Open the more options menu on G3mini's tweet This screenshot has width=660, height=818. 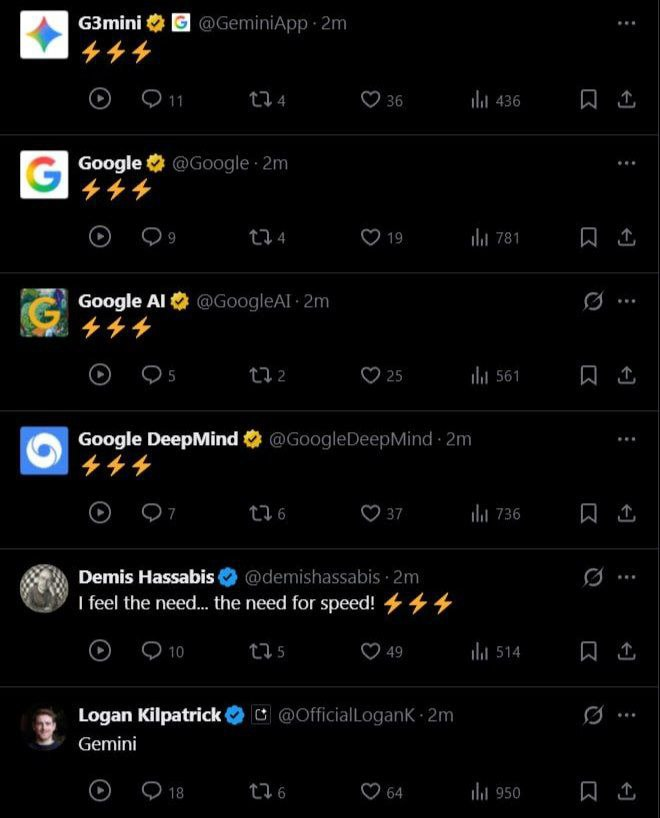coord(627,22)
